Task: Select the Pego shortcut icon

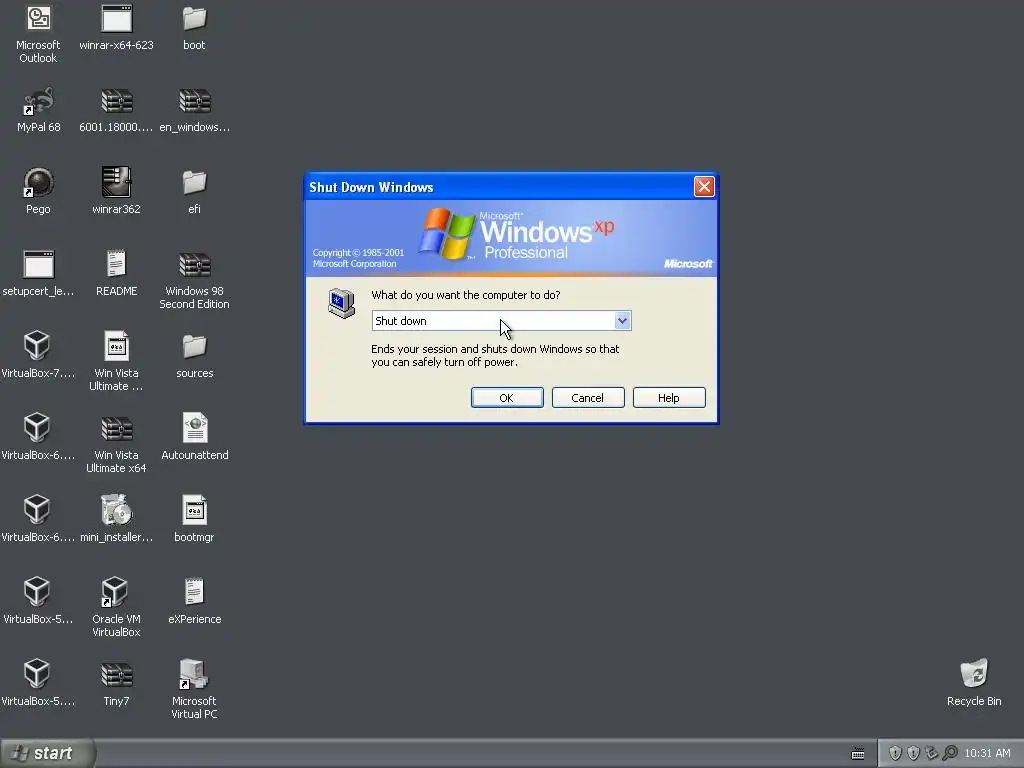Action: [38, 183]
